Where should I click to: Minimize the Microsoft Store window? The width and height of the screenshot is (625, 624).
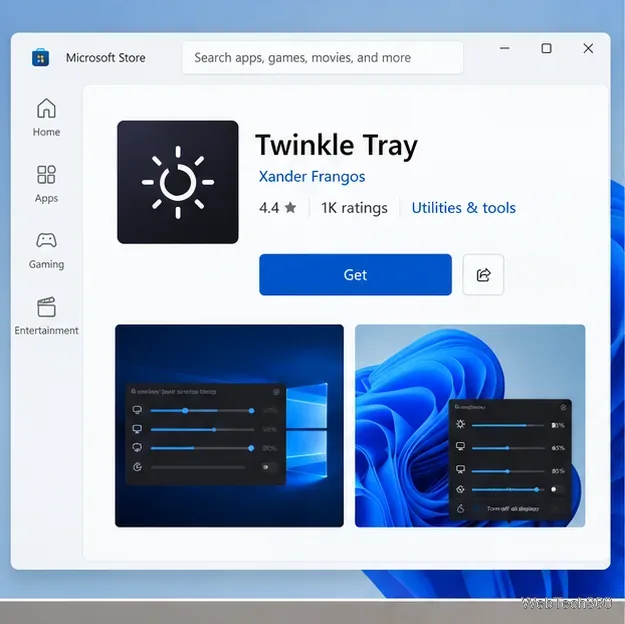pos(505,48)
